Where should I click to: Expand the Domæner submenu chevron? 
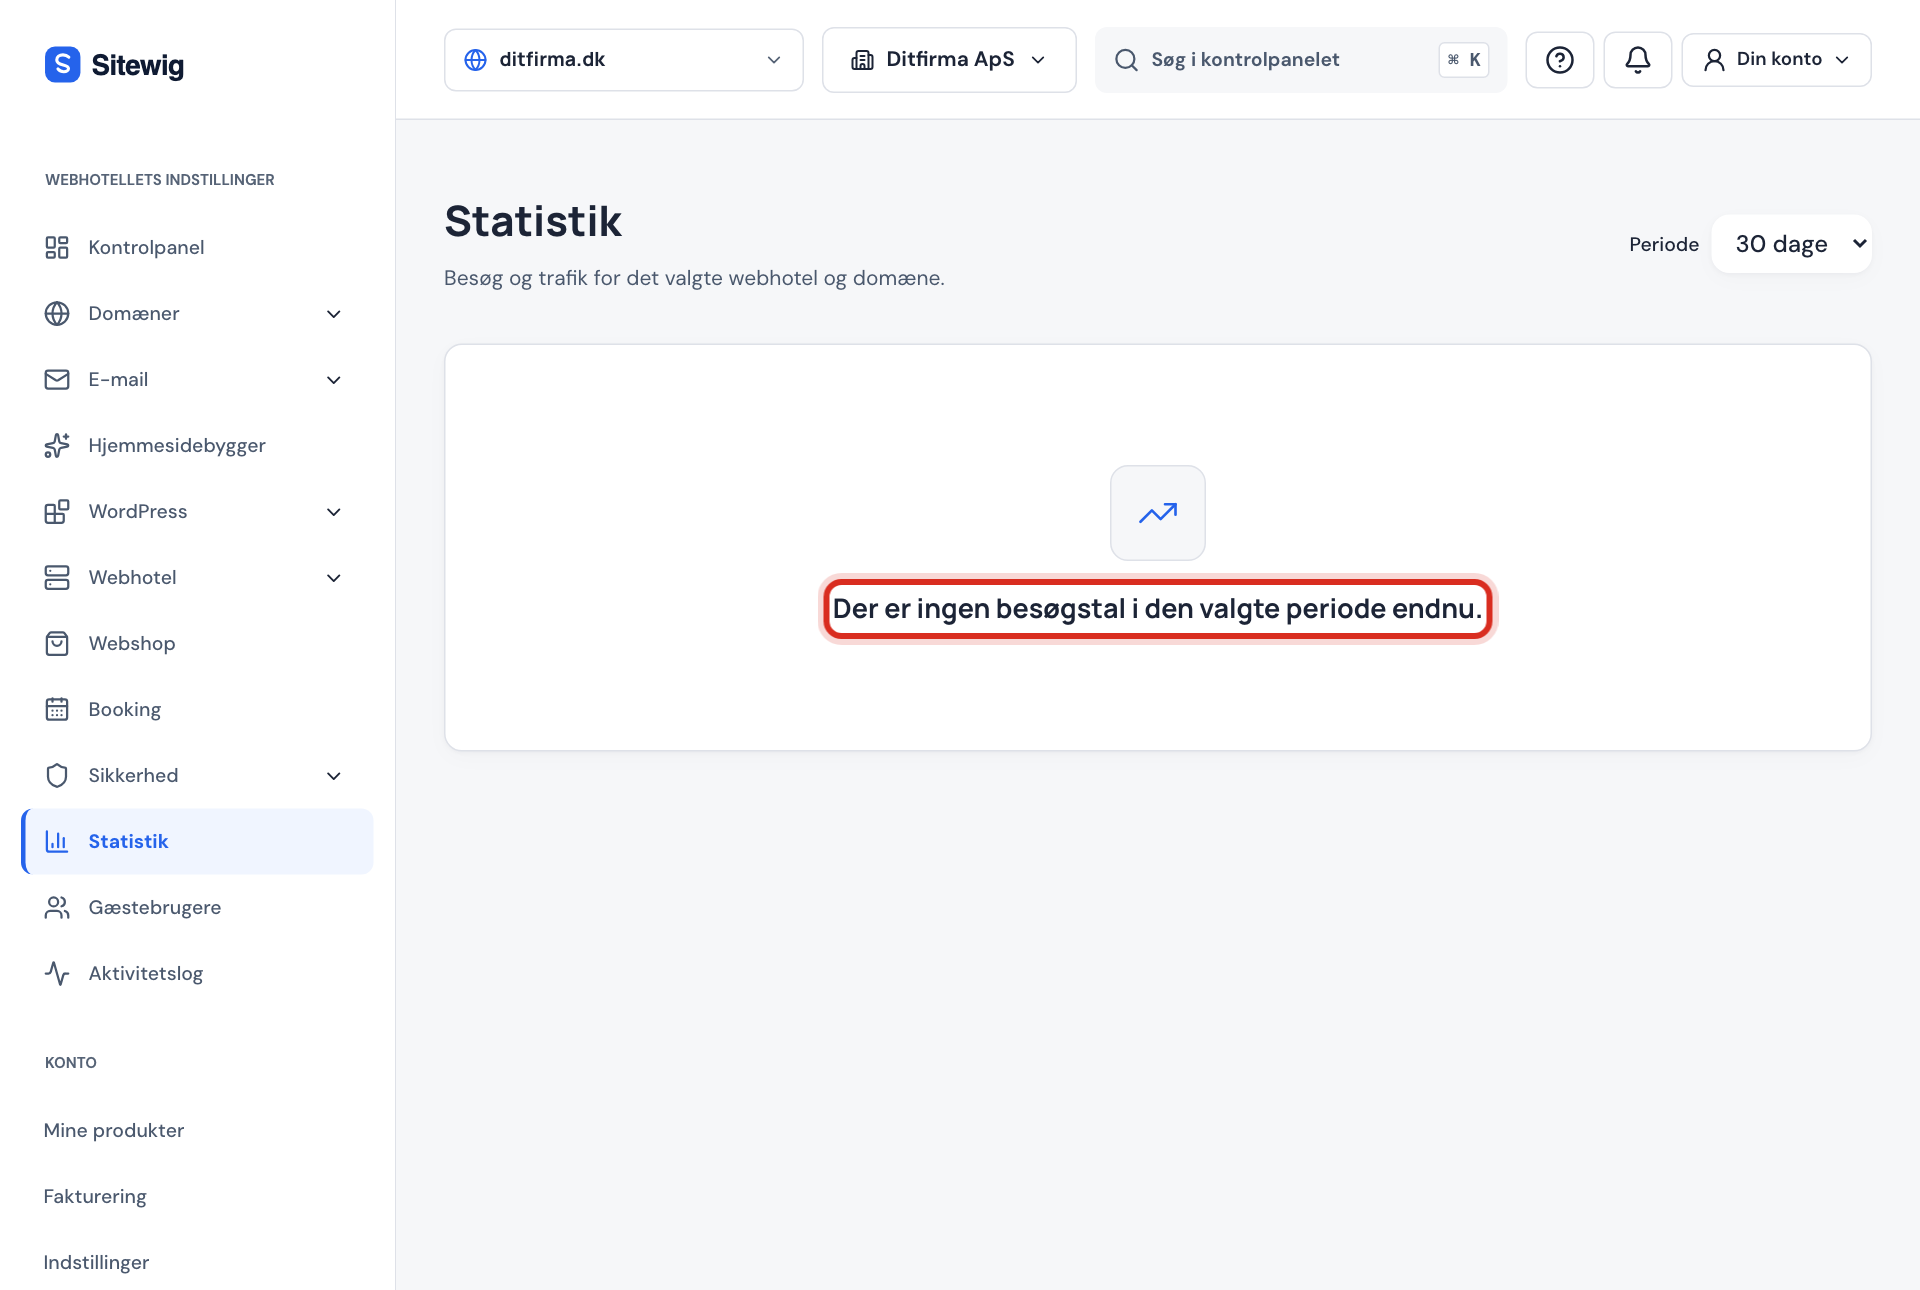pyautogui.click(x=334, y=314)
